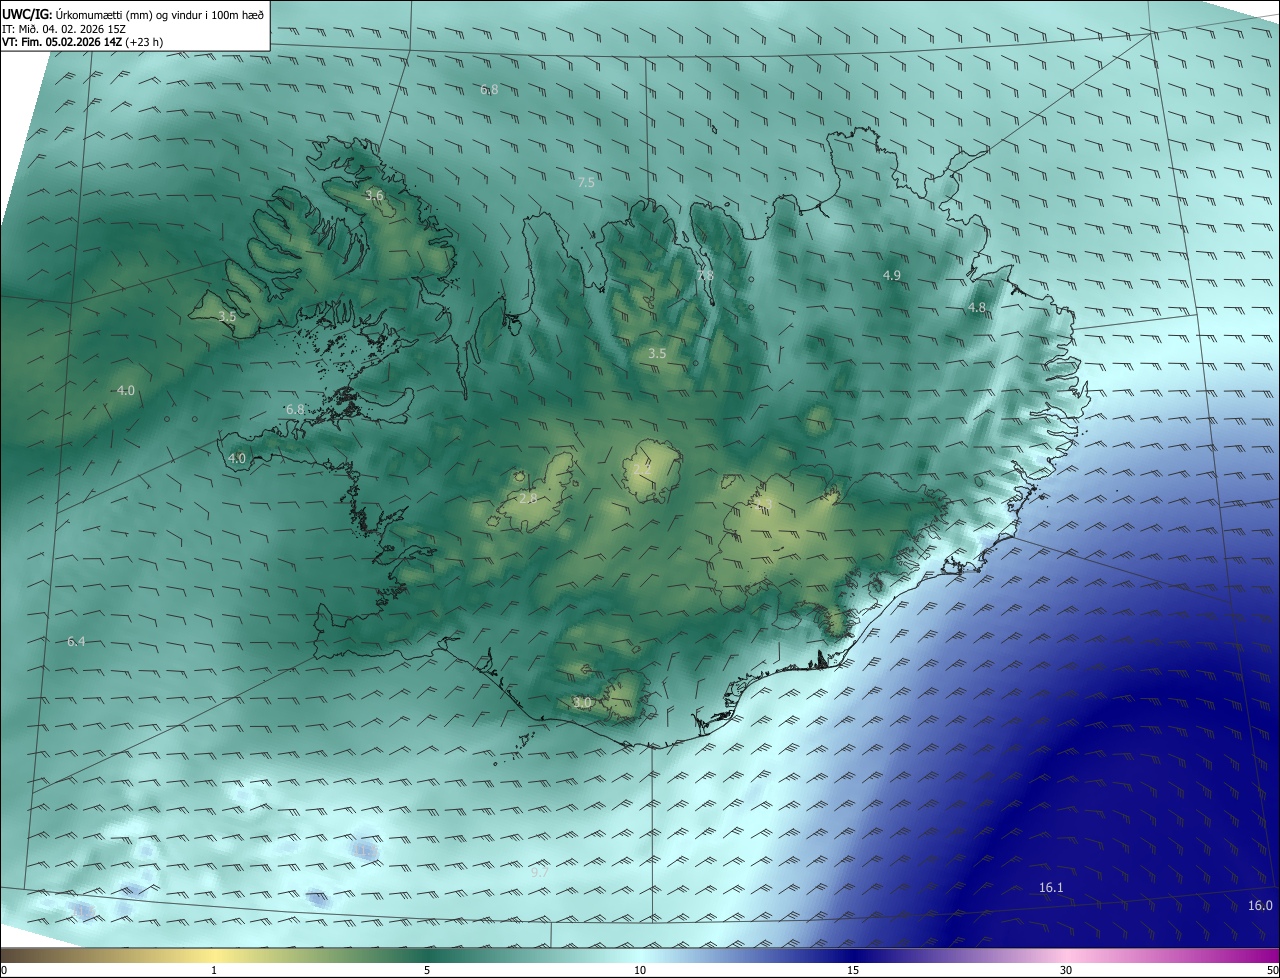The width and height of the screenshot is (1280, 978).
Task: Click the yellow color band above the 1 tick
Action: (215, 955)
